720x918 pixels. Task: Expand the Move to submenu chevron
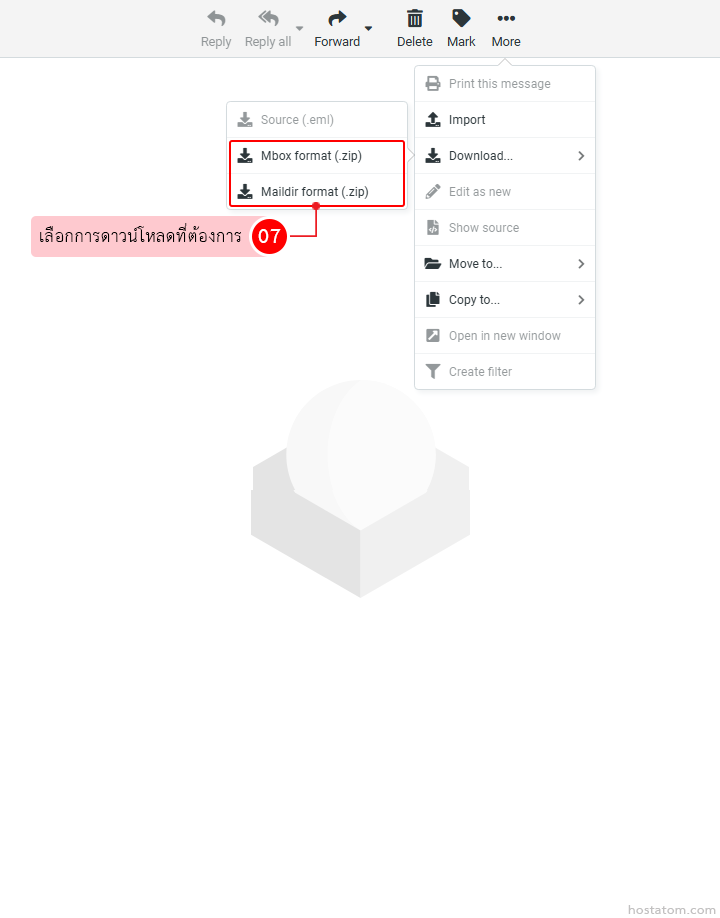coord(581,263)
